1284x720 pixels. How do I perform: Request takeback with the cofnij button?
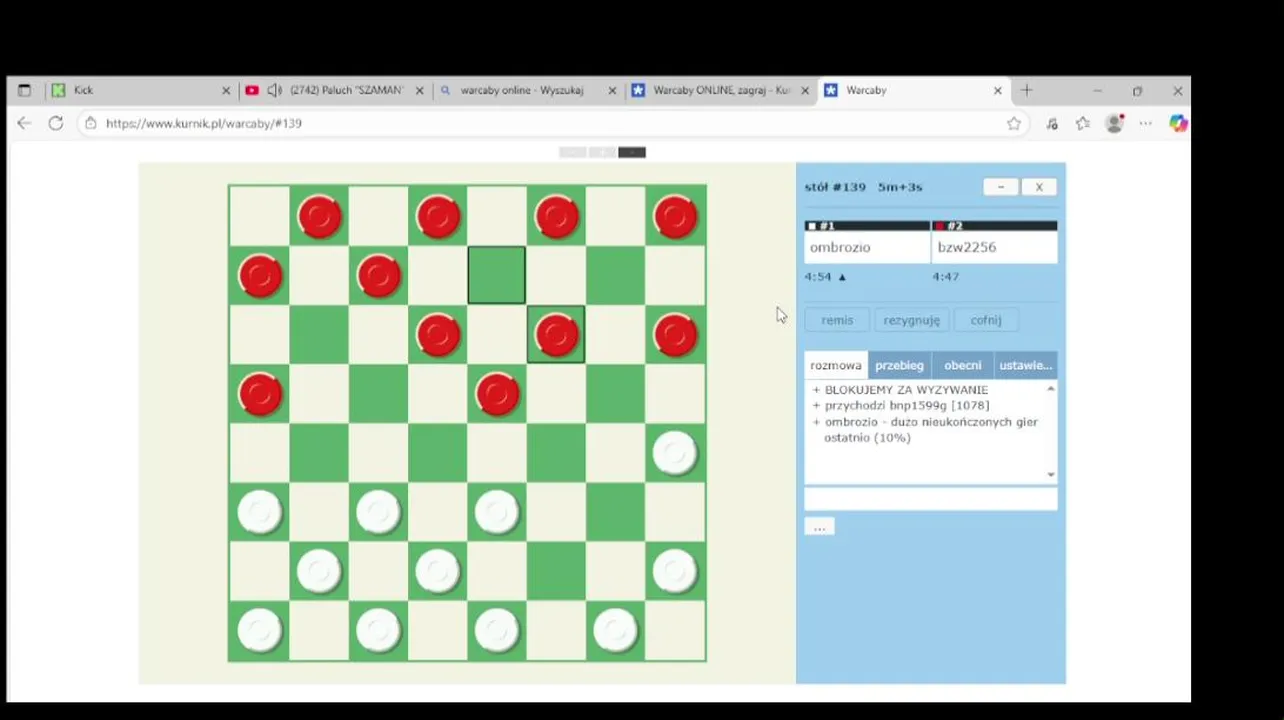click(x=985, y=320)
